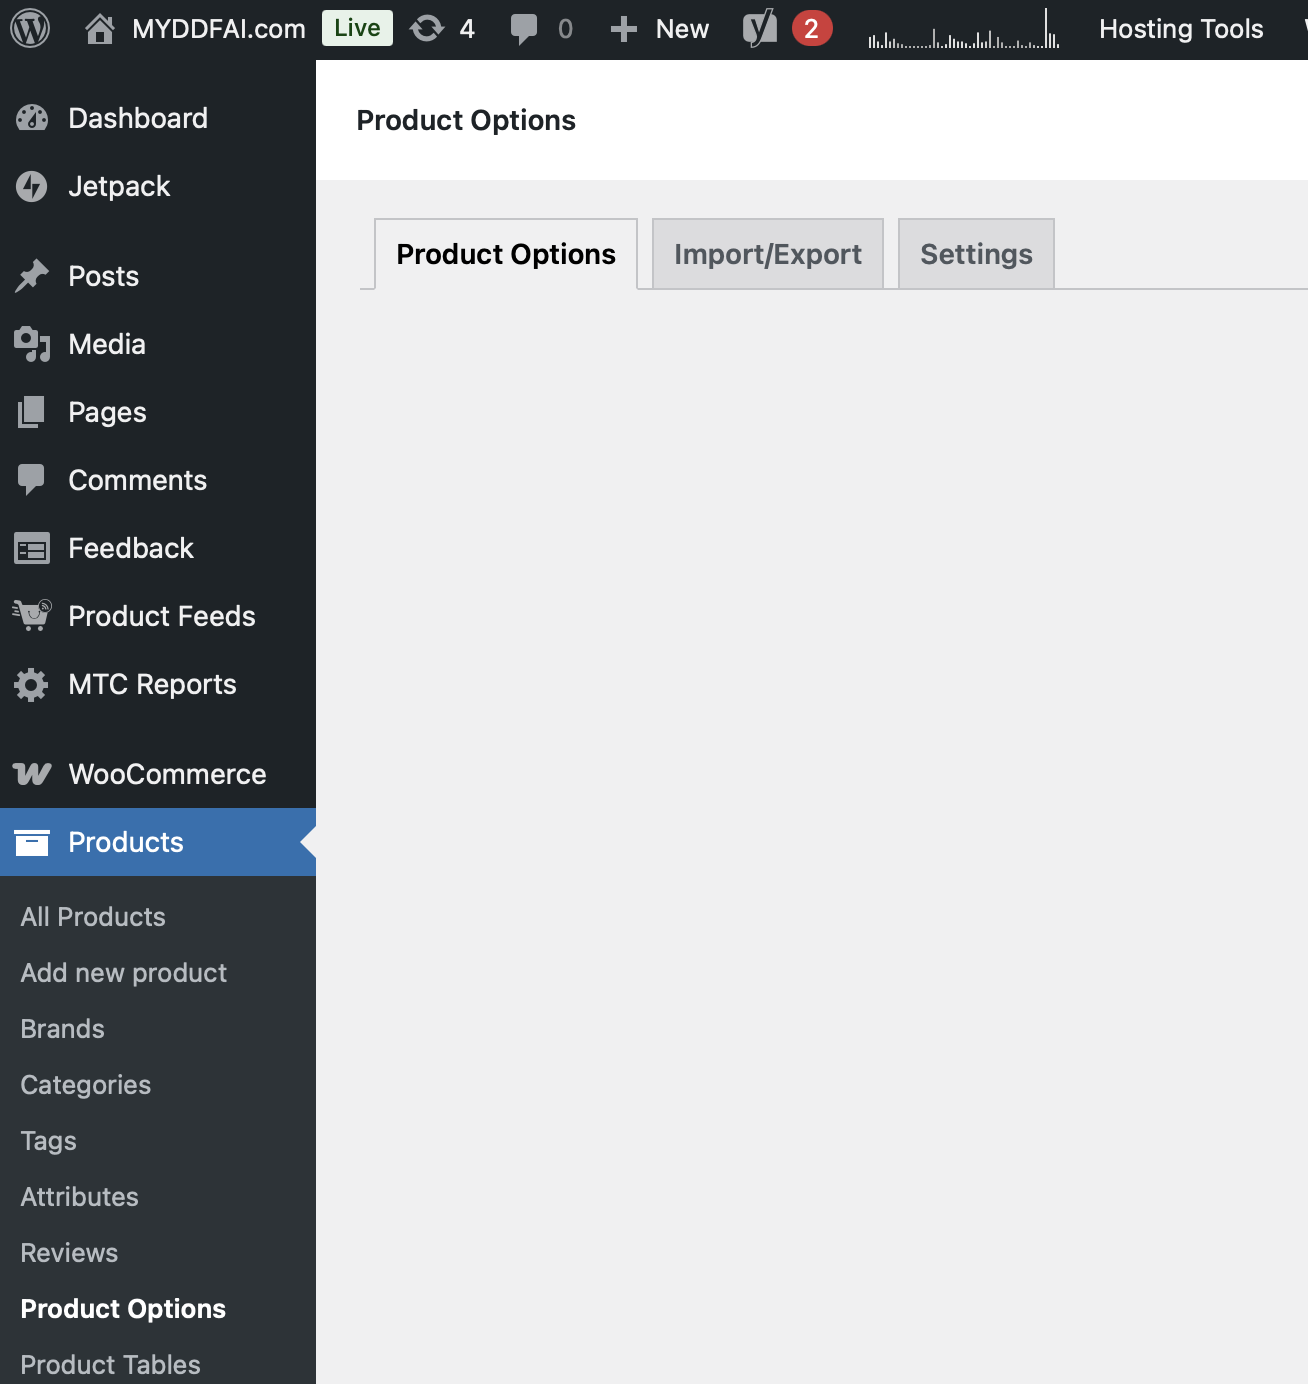Click the MTC Reports gear icon

pyautogui.click(x=32, y=684)
